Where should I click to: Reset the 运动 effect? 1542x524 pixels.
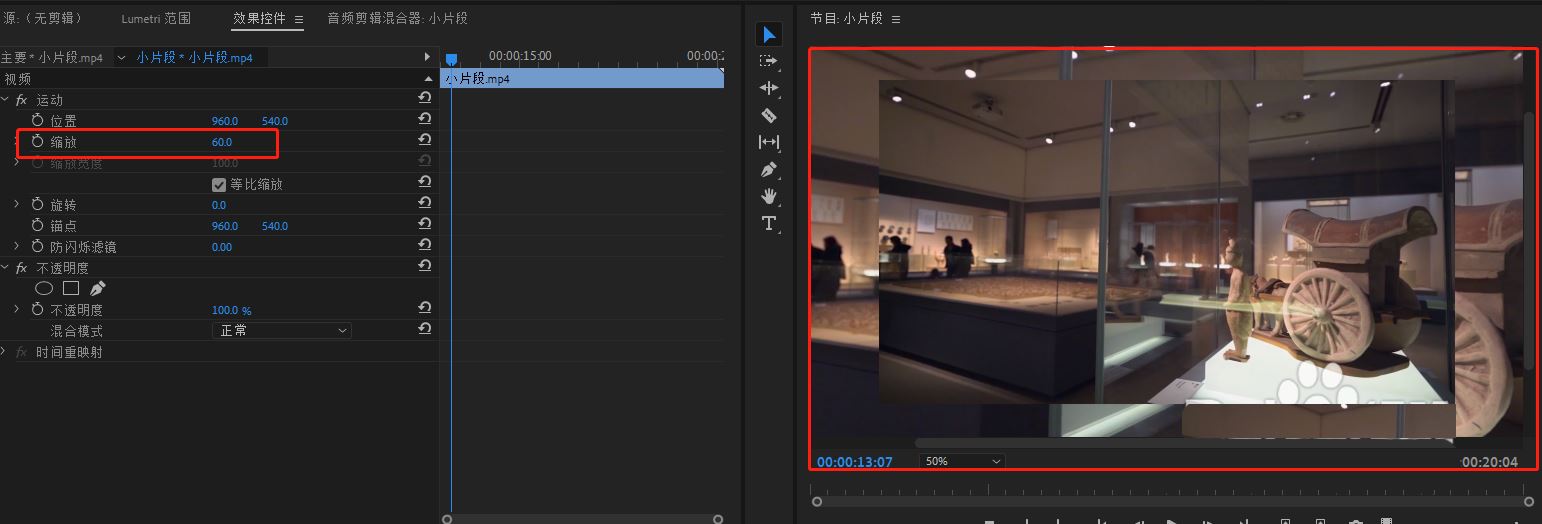click(x=425, y=98)
